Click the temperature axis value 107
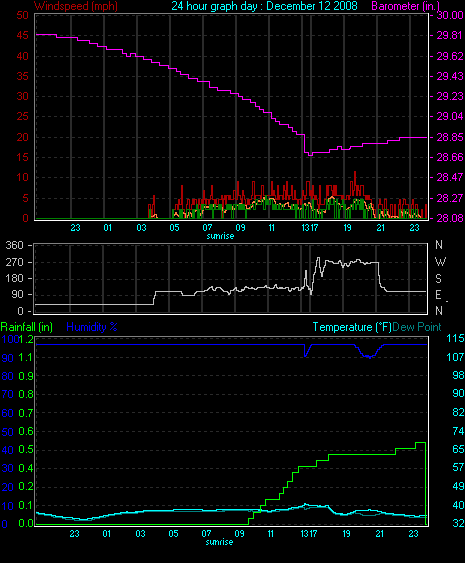Screen dimensions: 465x563 tap(455, 357)
